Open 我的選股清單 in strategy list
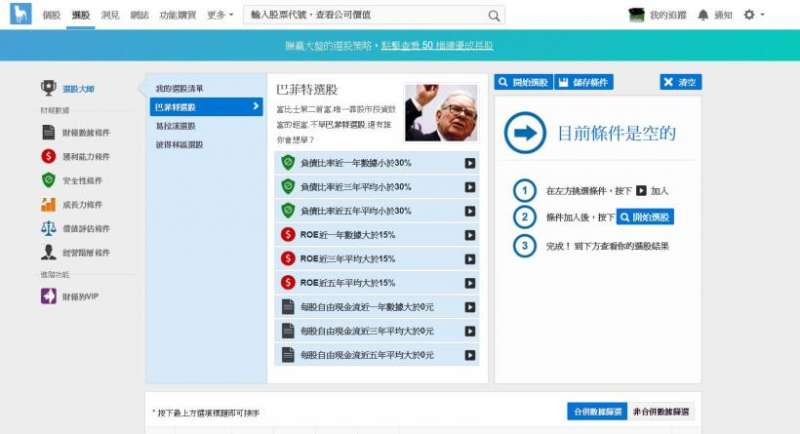The width and height of the screenshot is (800, 434). 180,88
